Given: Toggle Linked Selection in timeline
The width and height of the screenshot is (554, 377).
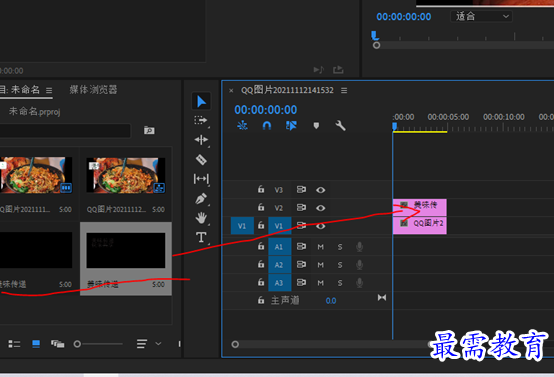Looking at the screenshot, I should pos(291,125).
